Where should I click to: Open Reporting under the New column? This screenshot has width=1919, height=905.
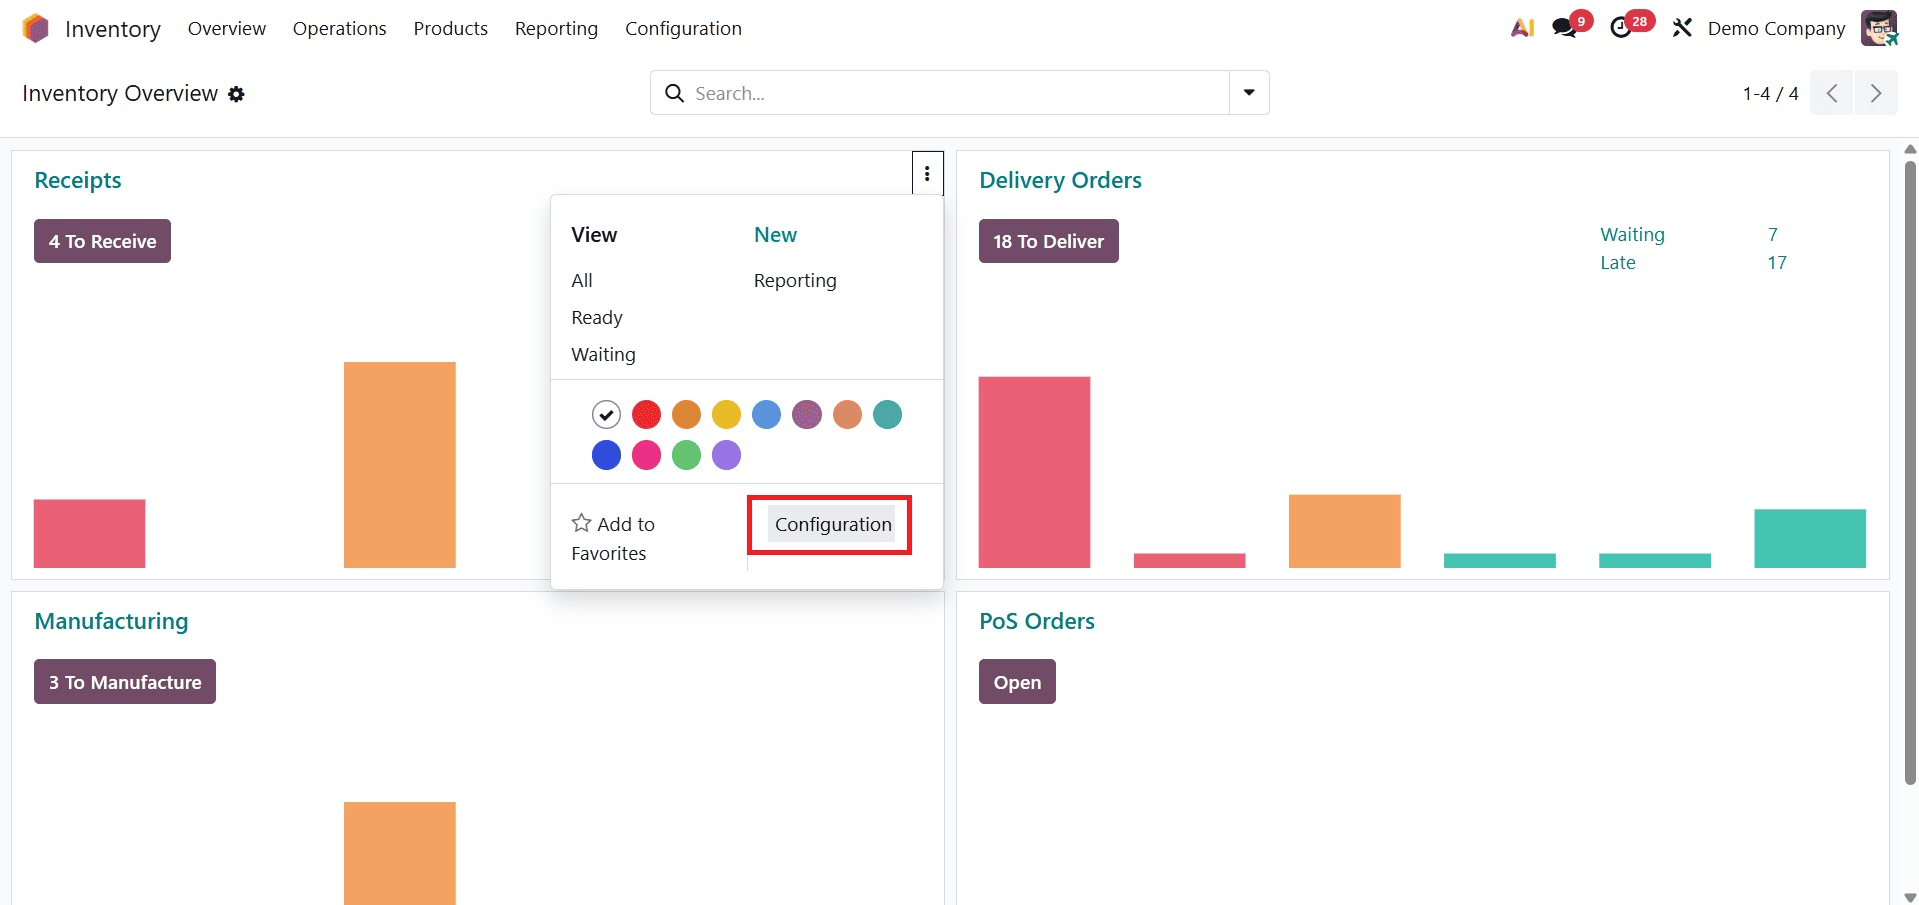(x=794, y=280)
